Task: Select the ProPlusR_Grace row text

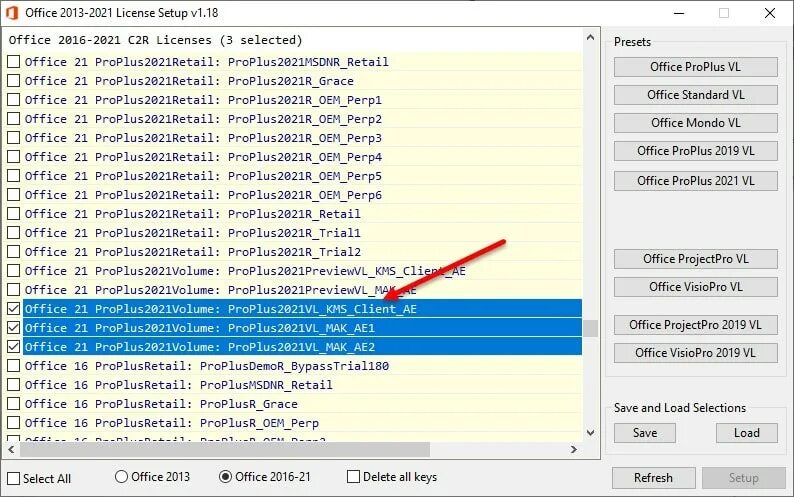Action: pyautogui.click(x=162, y=404)
